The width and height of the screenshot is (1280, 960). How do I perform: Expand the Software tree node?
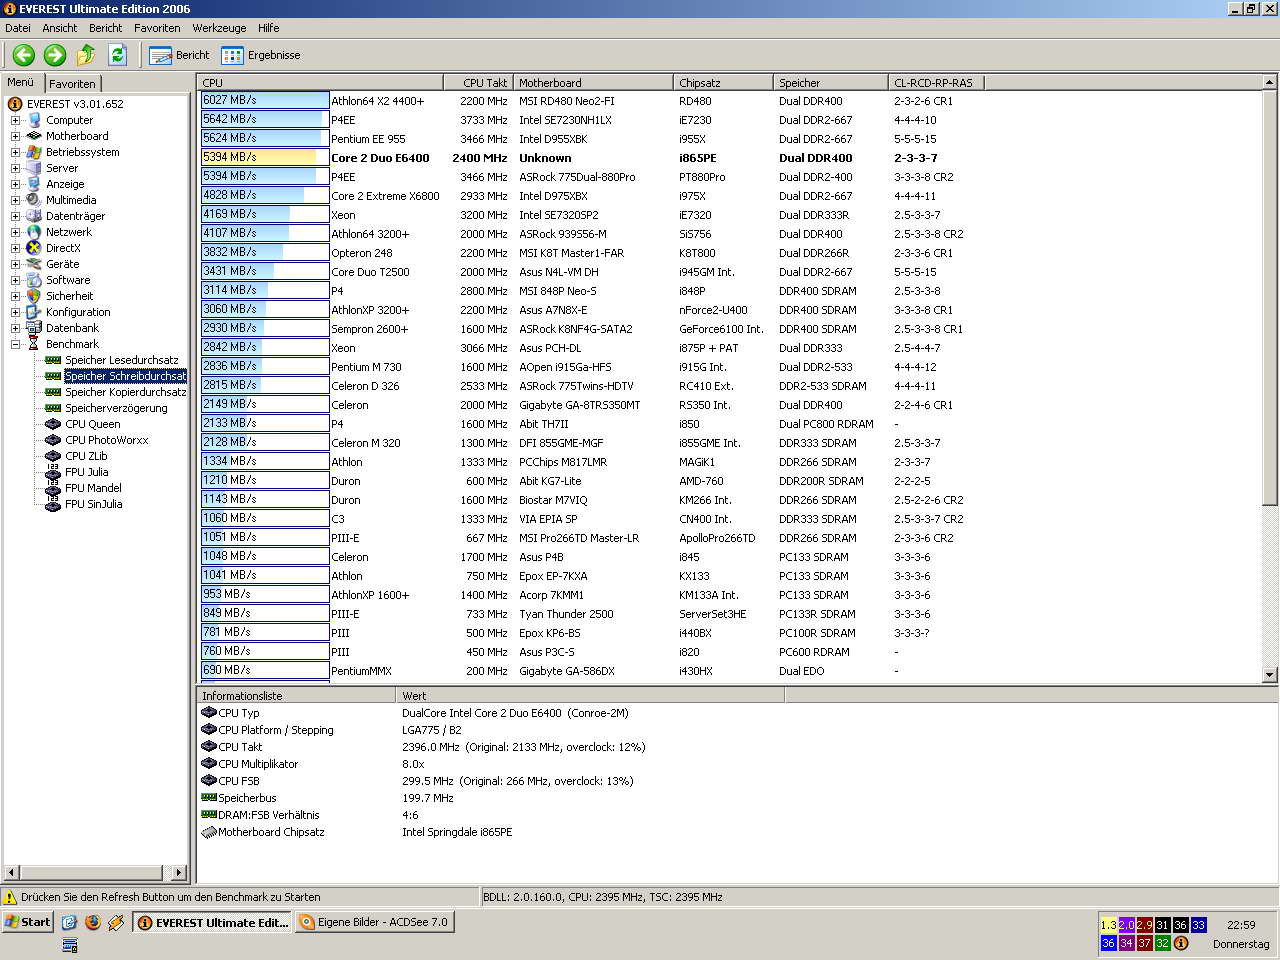tap(15, 280)
